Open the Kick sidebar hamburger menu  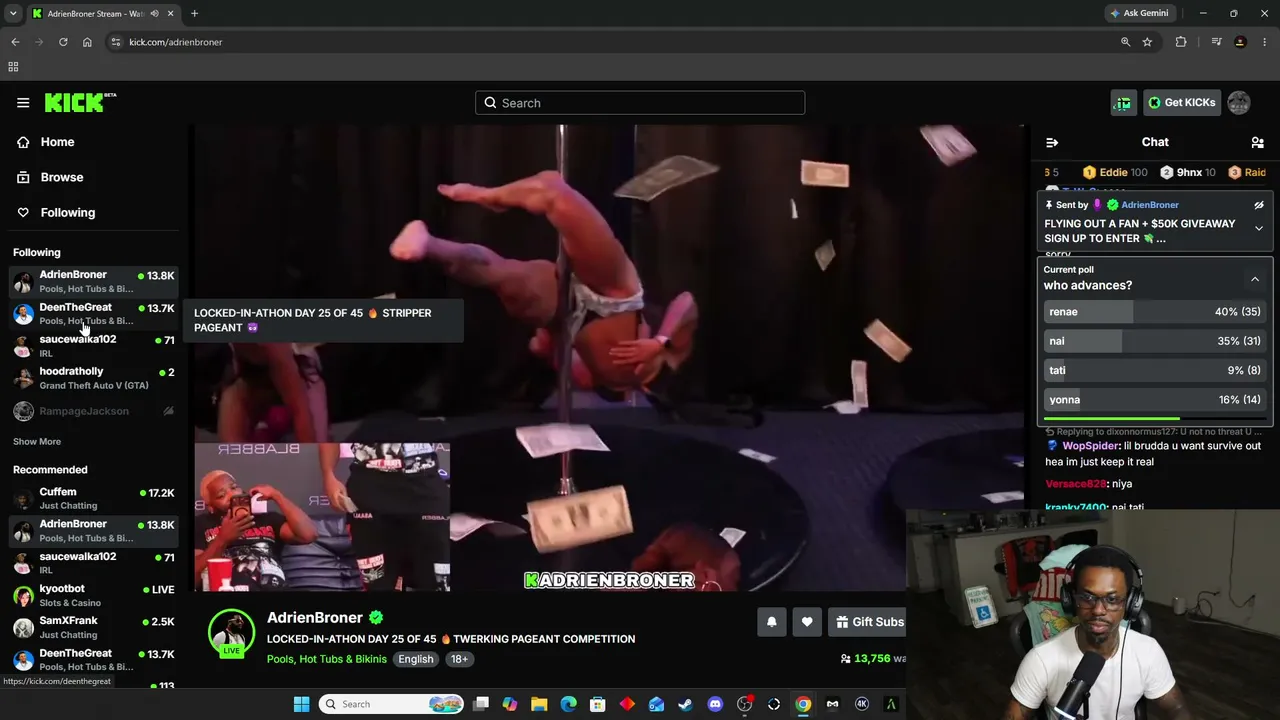pos(23,102)
